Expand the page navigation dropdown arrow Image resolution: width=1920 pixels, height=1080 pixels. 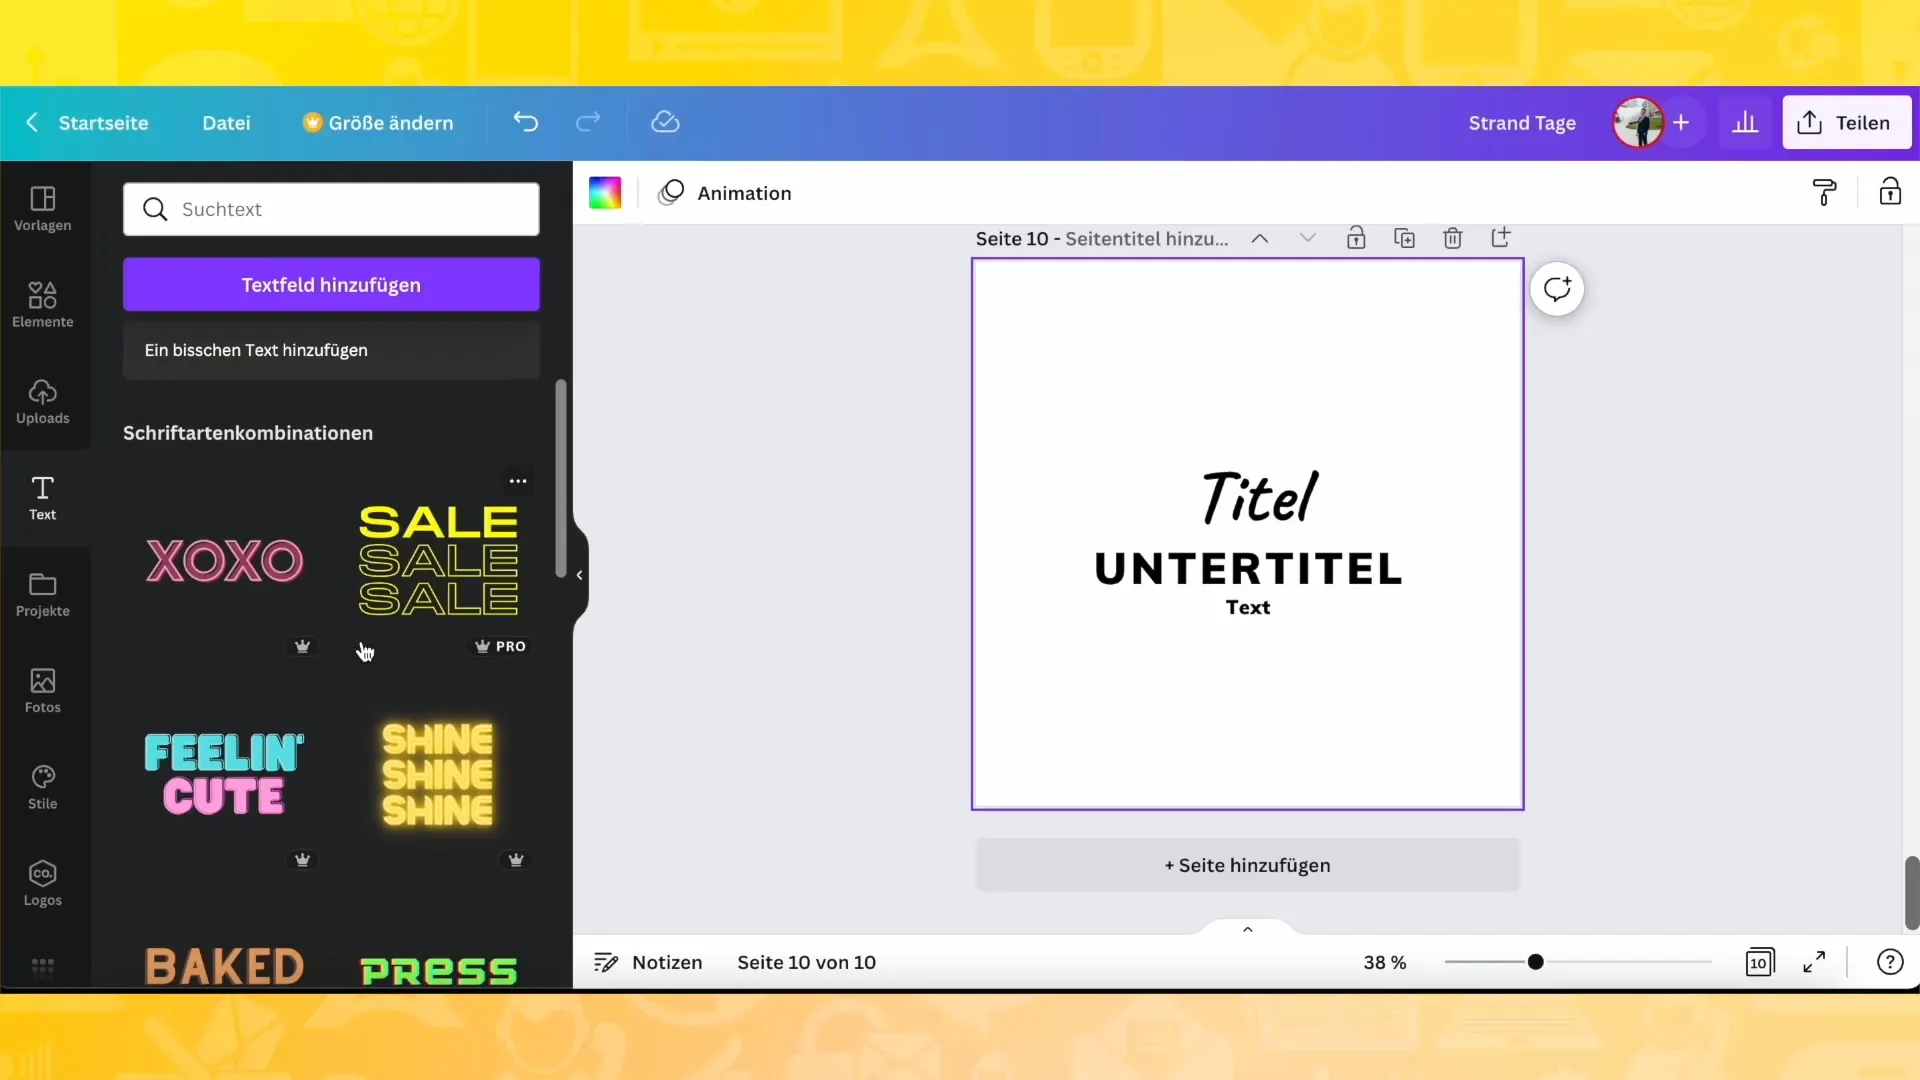coord(1308,239)
